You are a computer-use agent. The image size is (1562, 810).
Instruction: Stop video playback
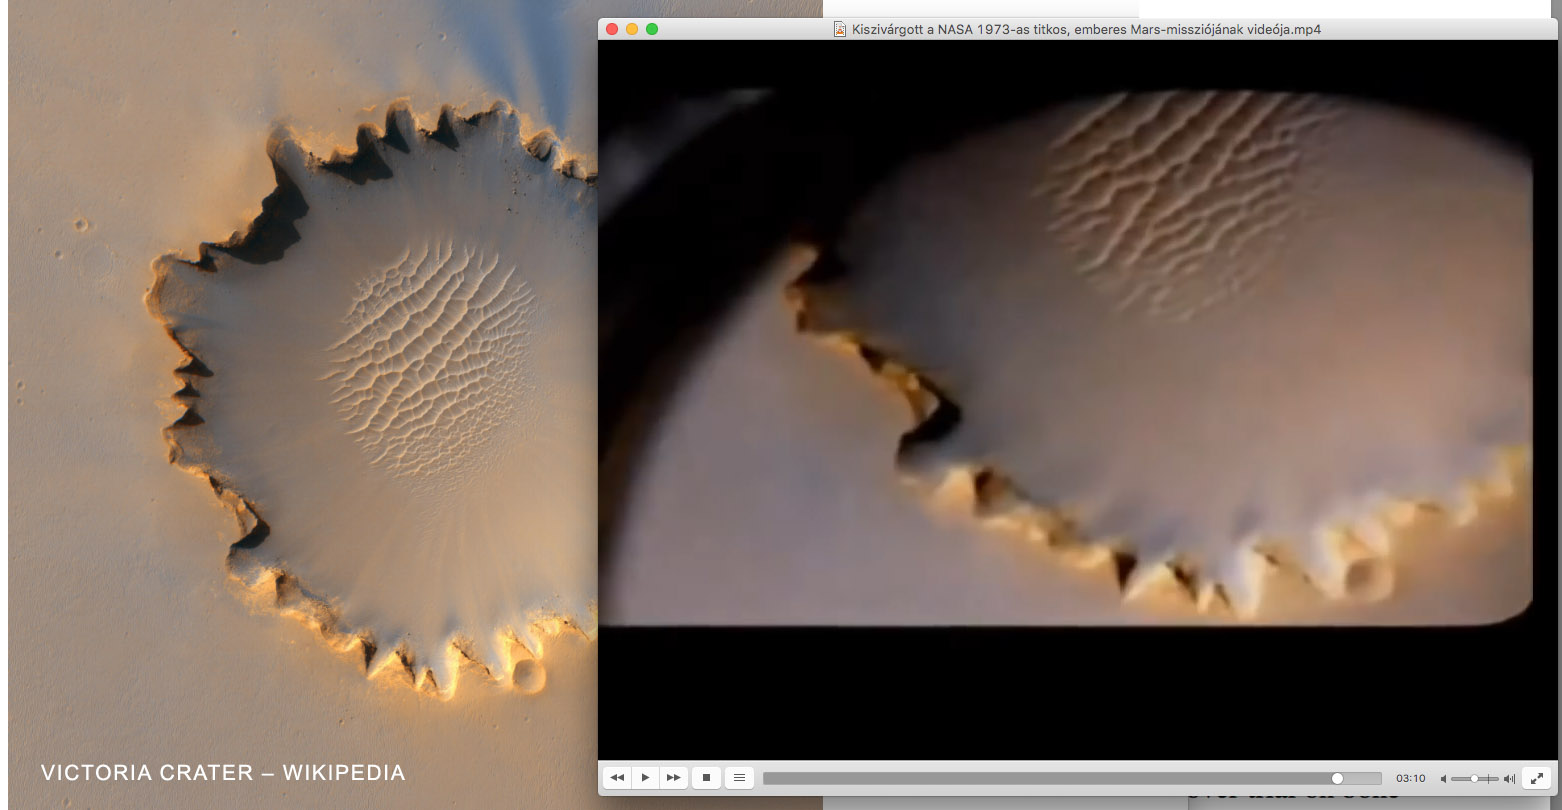[x=706, y=777]
